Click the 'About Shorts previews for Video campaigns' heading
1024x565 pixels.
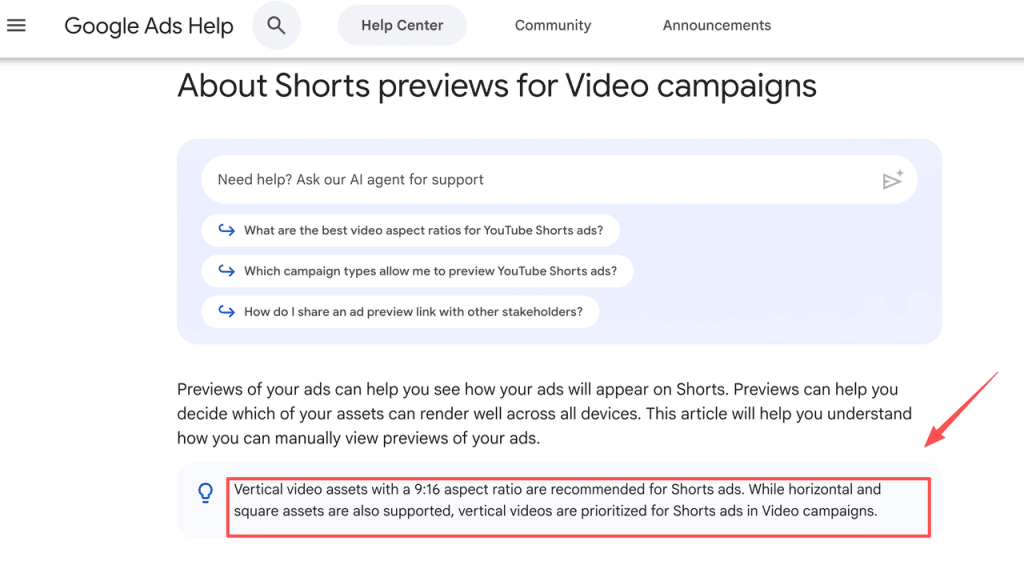coord(497,86)
